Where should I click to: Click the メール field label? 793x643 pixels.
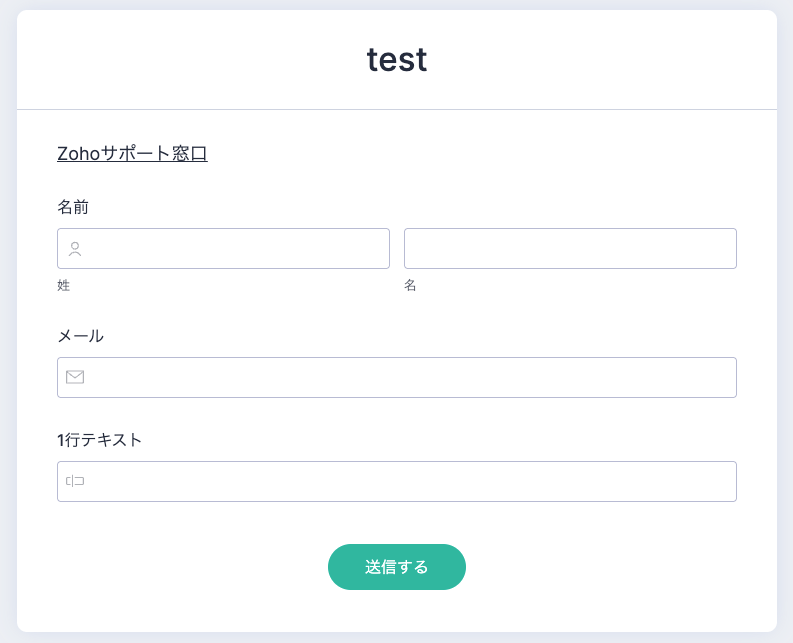point(80,336)
